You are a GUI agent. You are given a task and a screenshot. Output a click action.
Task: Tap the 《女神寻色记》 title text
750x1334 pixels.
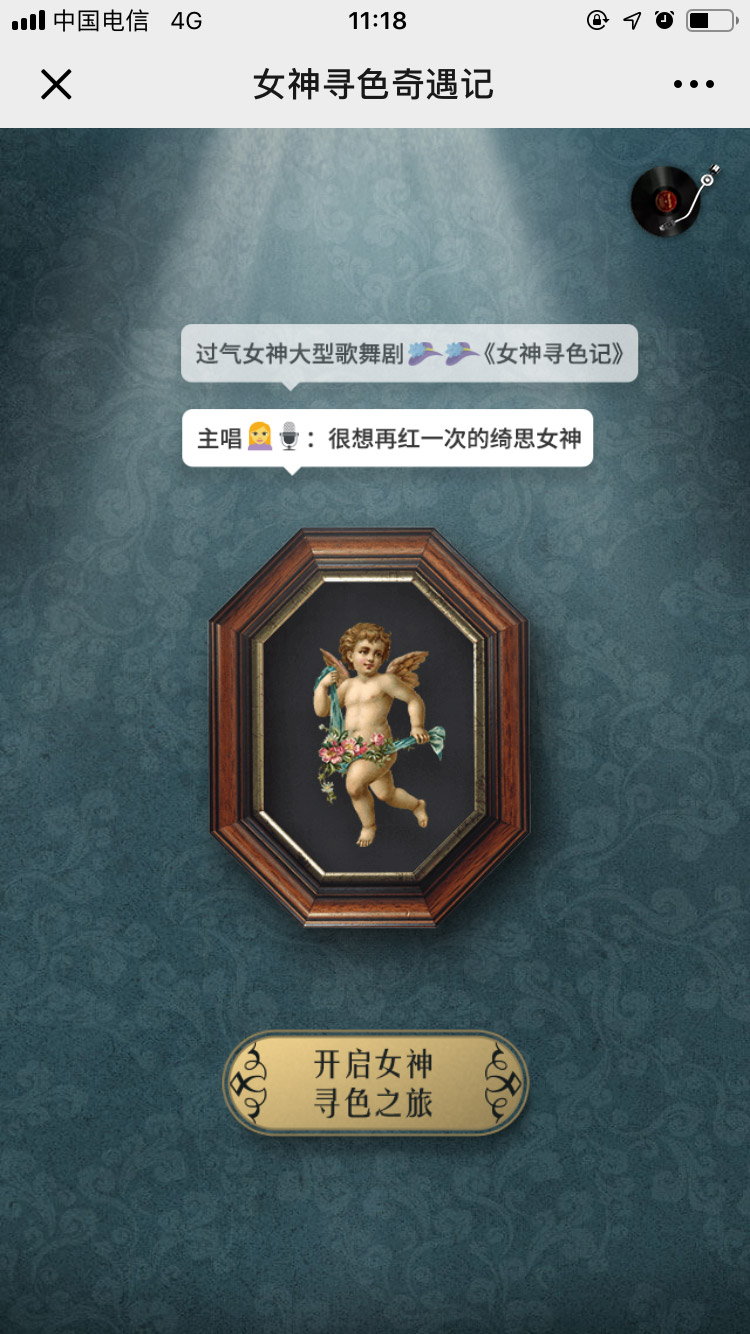[557, 353]
